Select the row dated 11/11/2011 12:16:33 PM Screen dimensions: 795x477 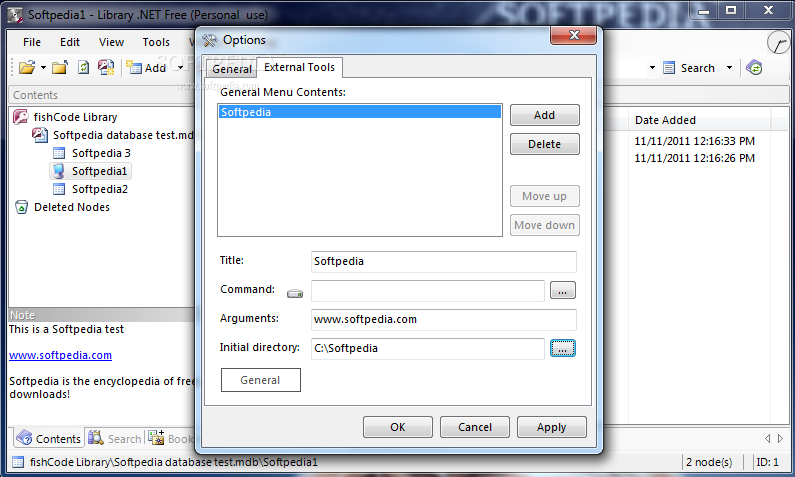pyautogui.click(x=694, y=141)
